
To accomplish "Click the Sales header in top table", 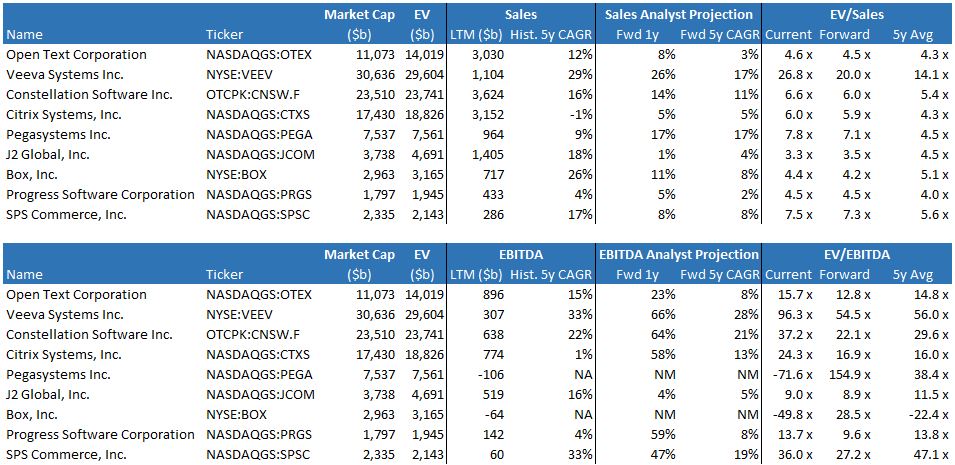I will [520, 14].
